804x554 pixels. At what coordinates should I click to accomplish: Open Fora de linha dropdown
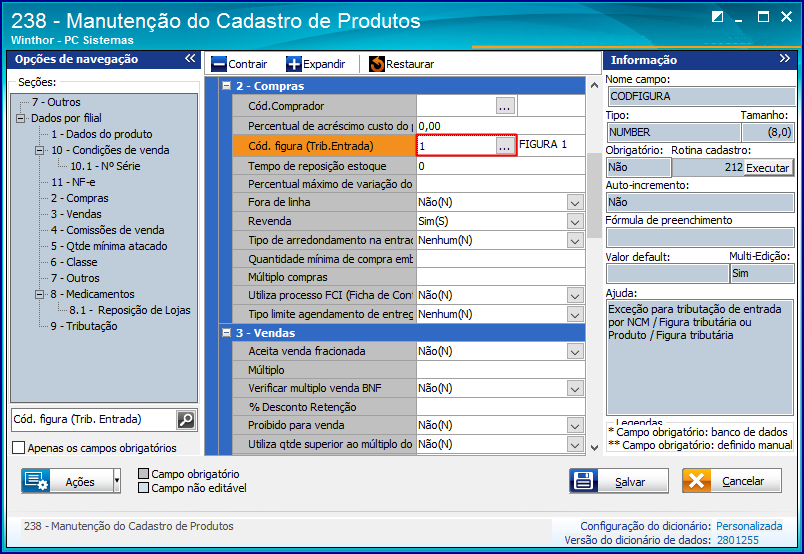575,203
